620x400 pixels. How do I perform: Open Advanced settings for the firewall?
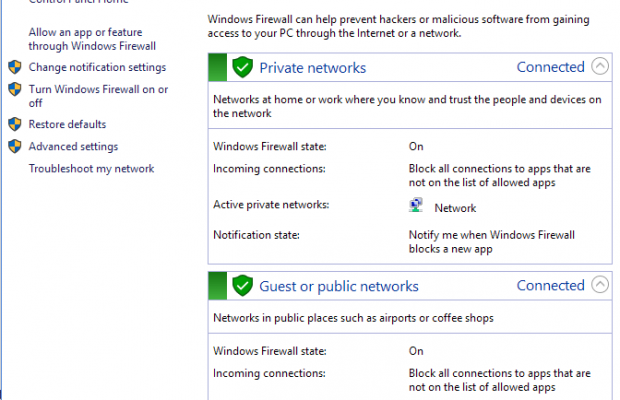[73, 147]
